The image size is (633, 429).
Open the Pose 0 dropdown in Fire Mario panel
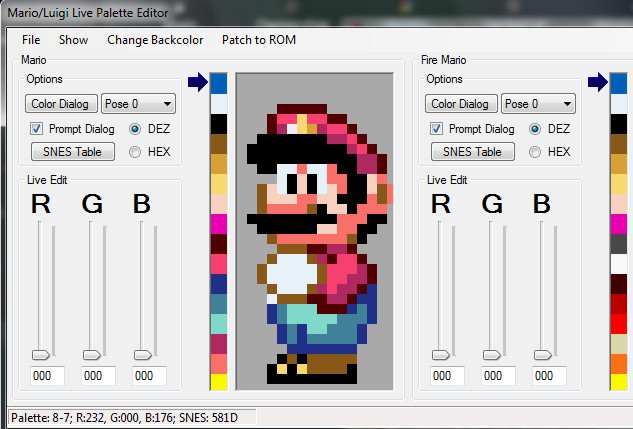538,104
